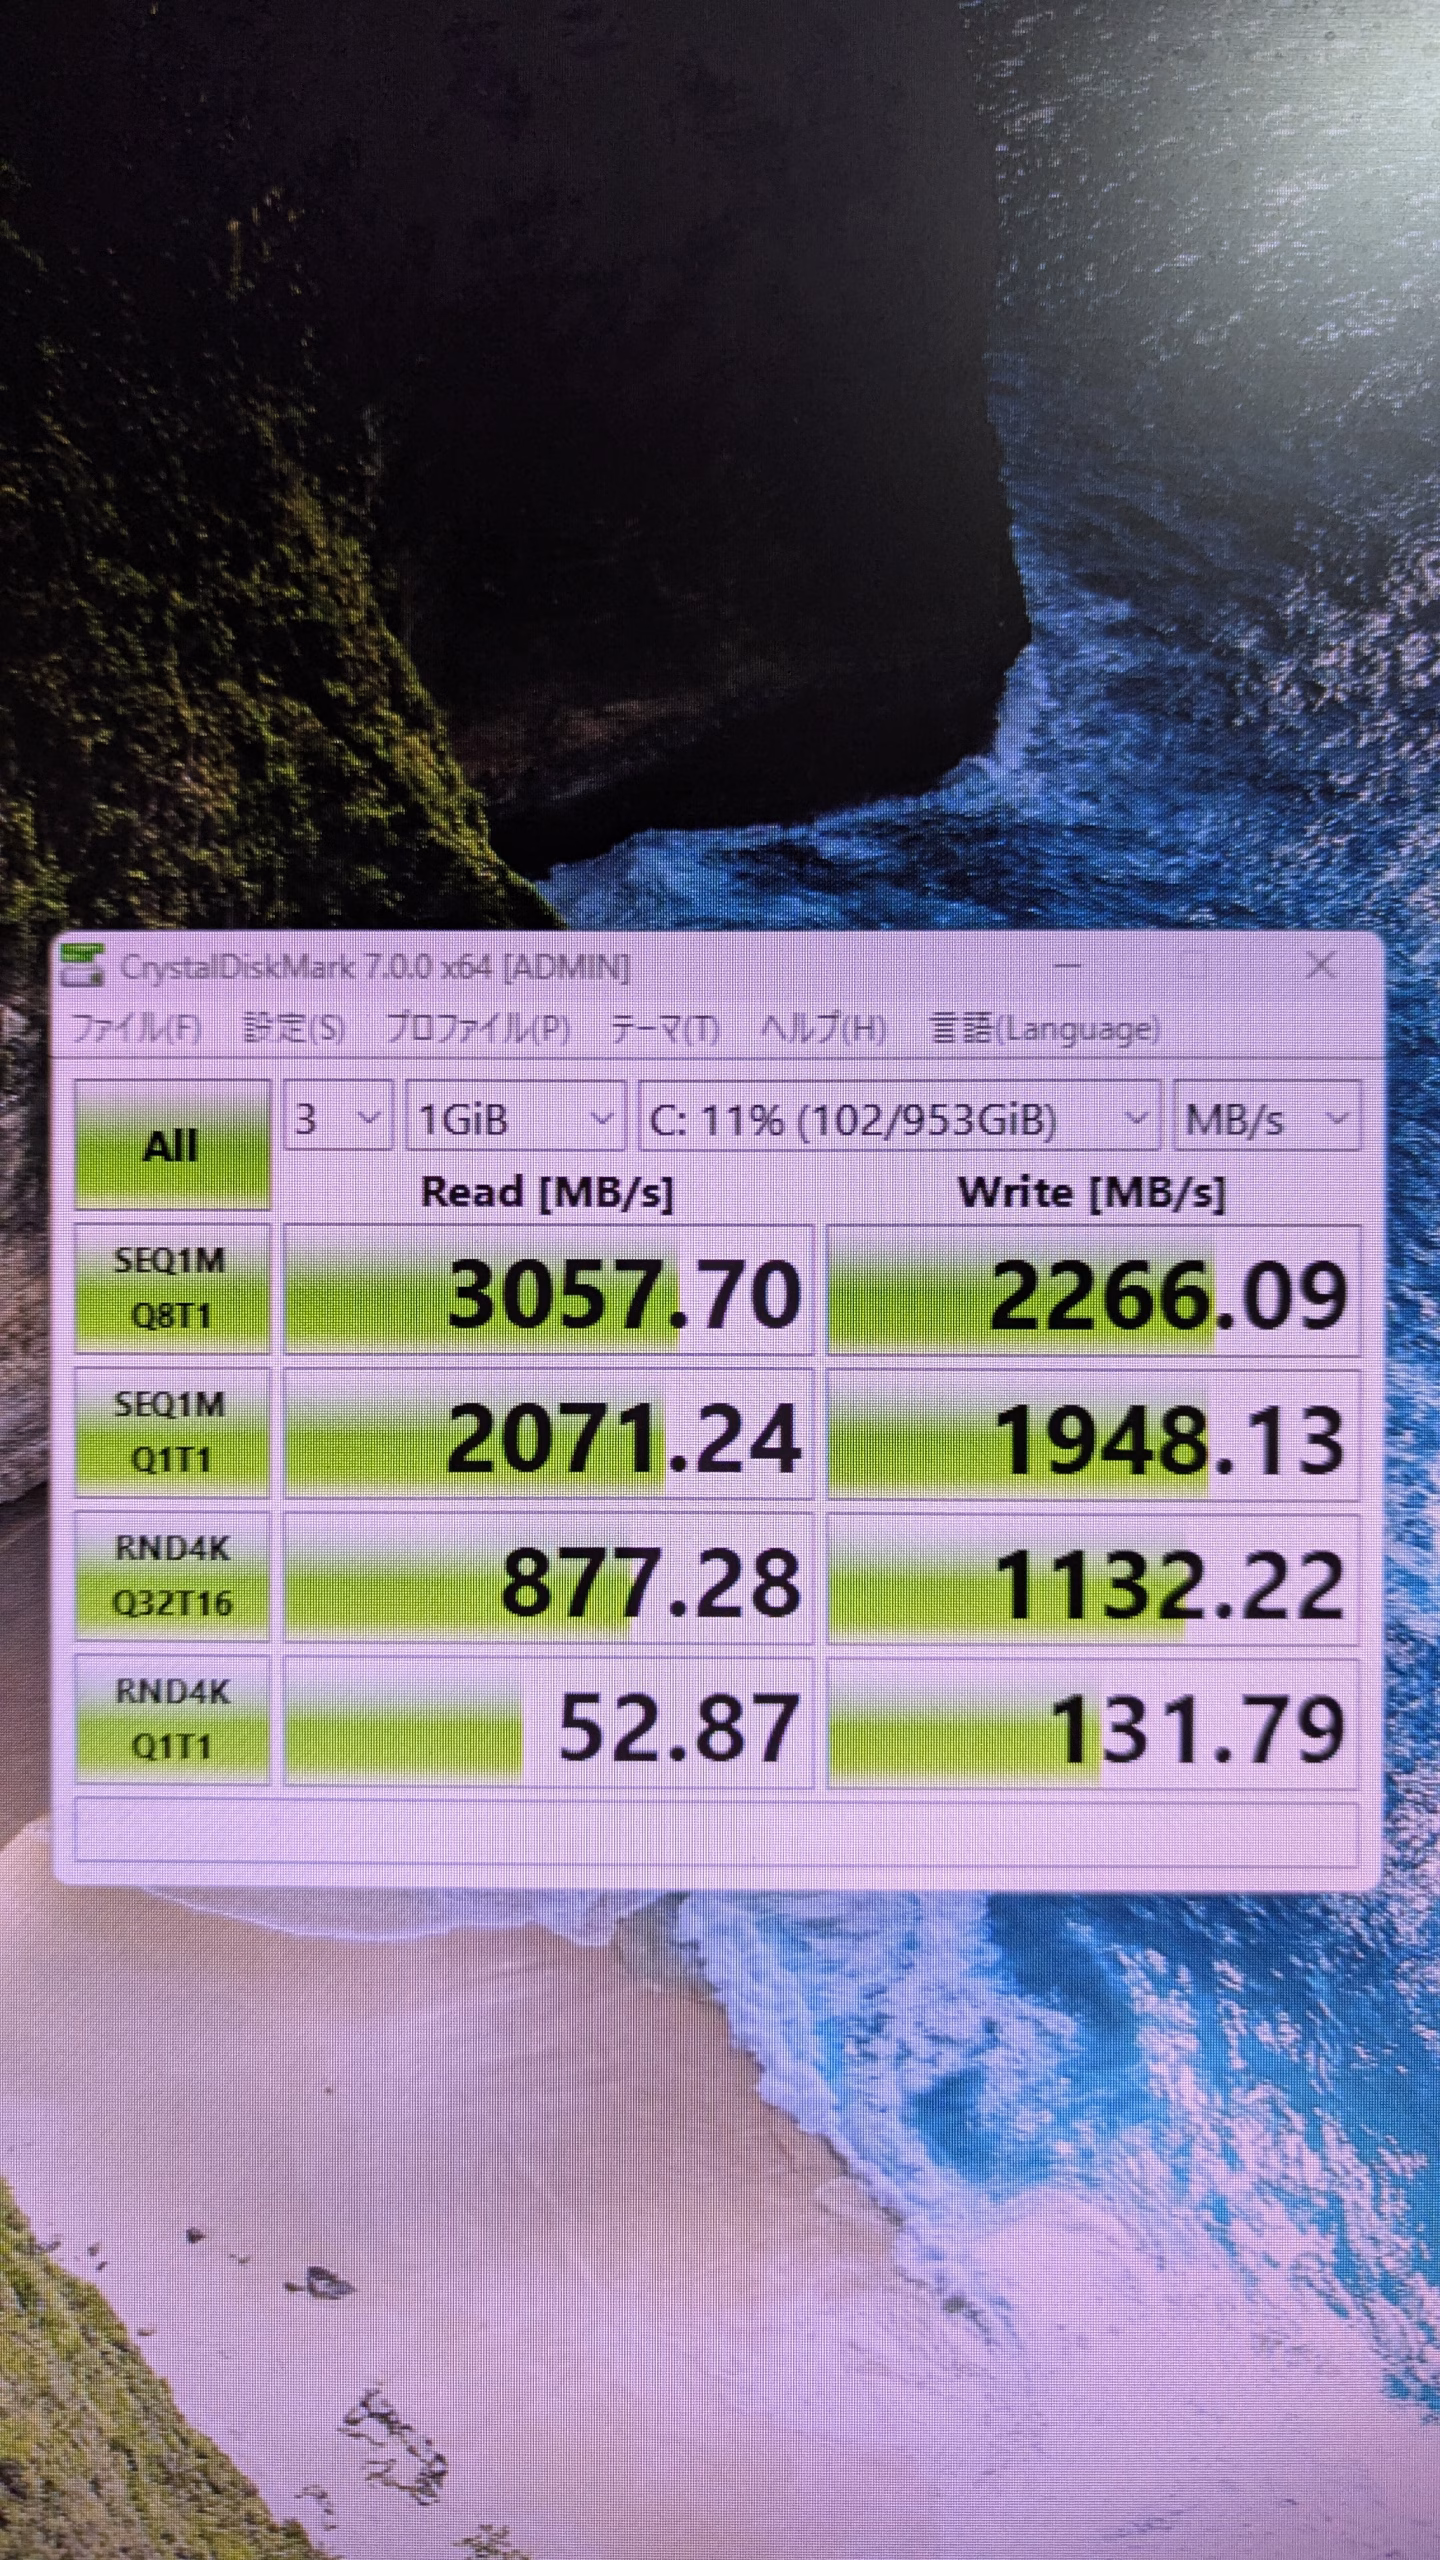The height and width of the screenshot is (2560, 1440).
Task: Click the CrystalDiskMark title bar app icon
Action: 84,966
